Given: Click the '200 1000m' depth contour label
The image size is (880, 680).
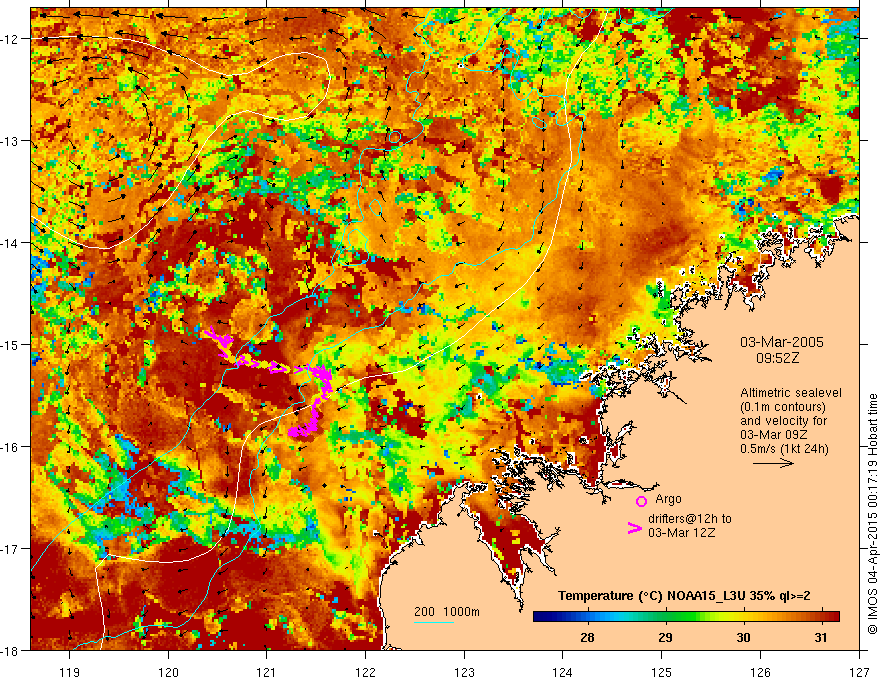Looking at the screenshot, I should [x=447, y=612].
